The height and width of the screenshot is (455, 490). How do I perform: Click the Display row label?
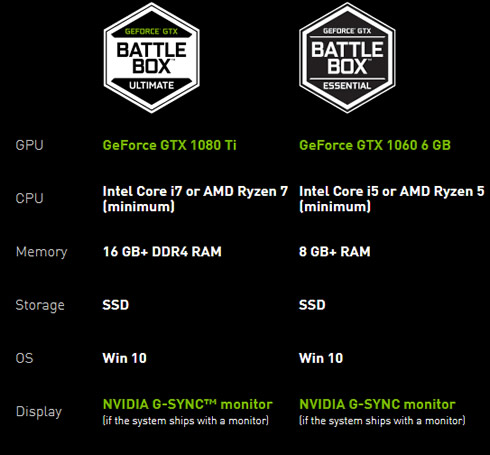39,412
